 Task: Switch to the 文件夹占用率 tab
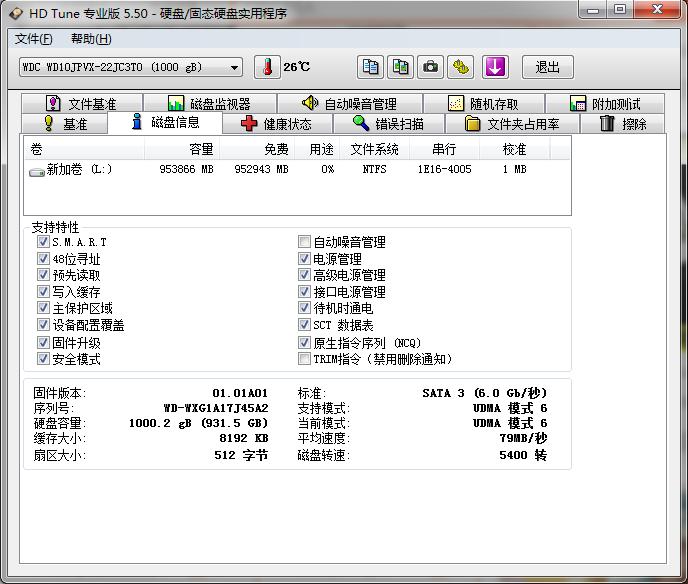[x=512, y=124]
